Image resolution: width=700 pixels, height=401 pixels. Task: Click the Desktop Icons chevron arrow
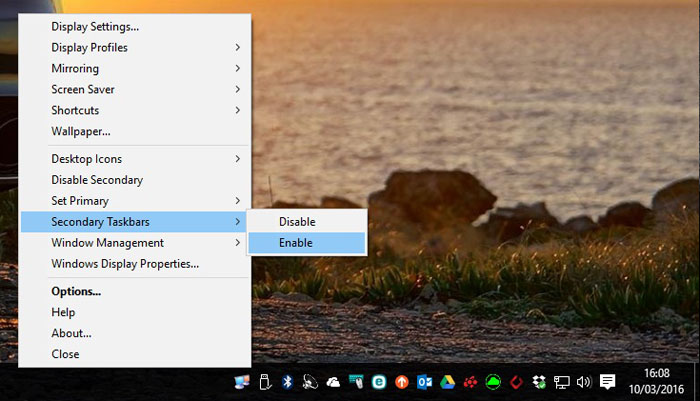pyautogui.click(x=238, y=159)
